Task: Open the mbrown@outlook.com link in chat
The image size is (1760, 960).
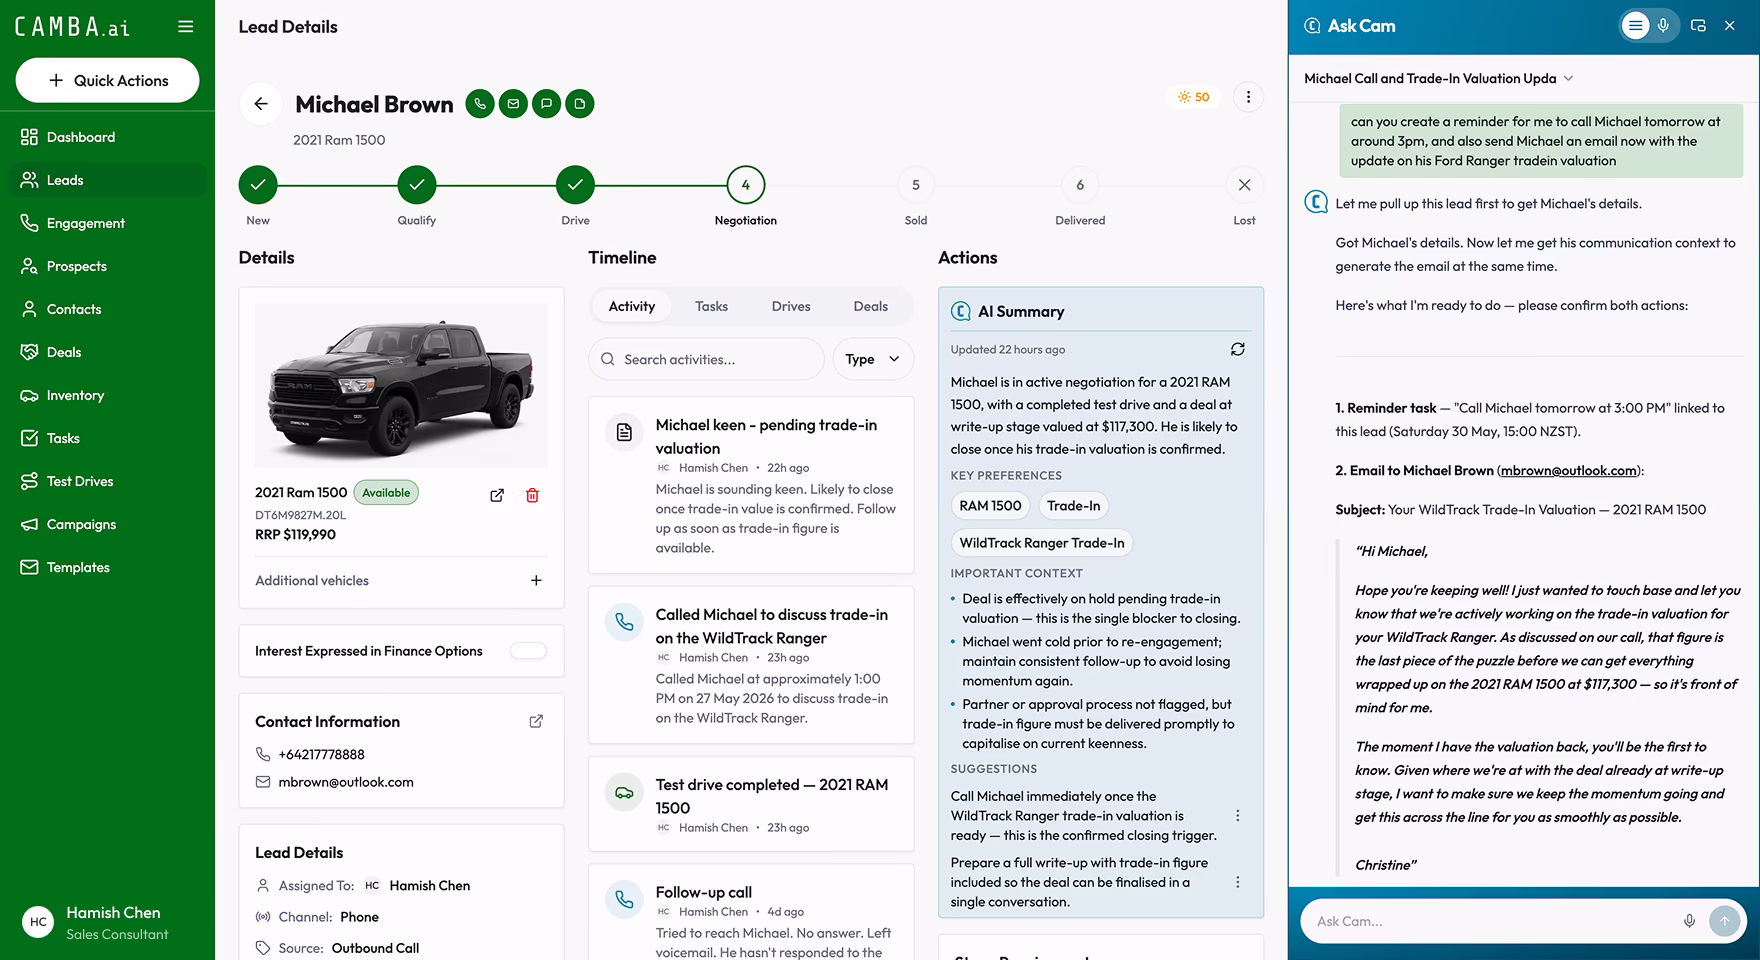Action: click(x=1569, y=470)
